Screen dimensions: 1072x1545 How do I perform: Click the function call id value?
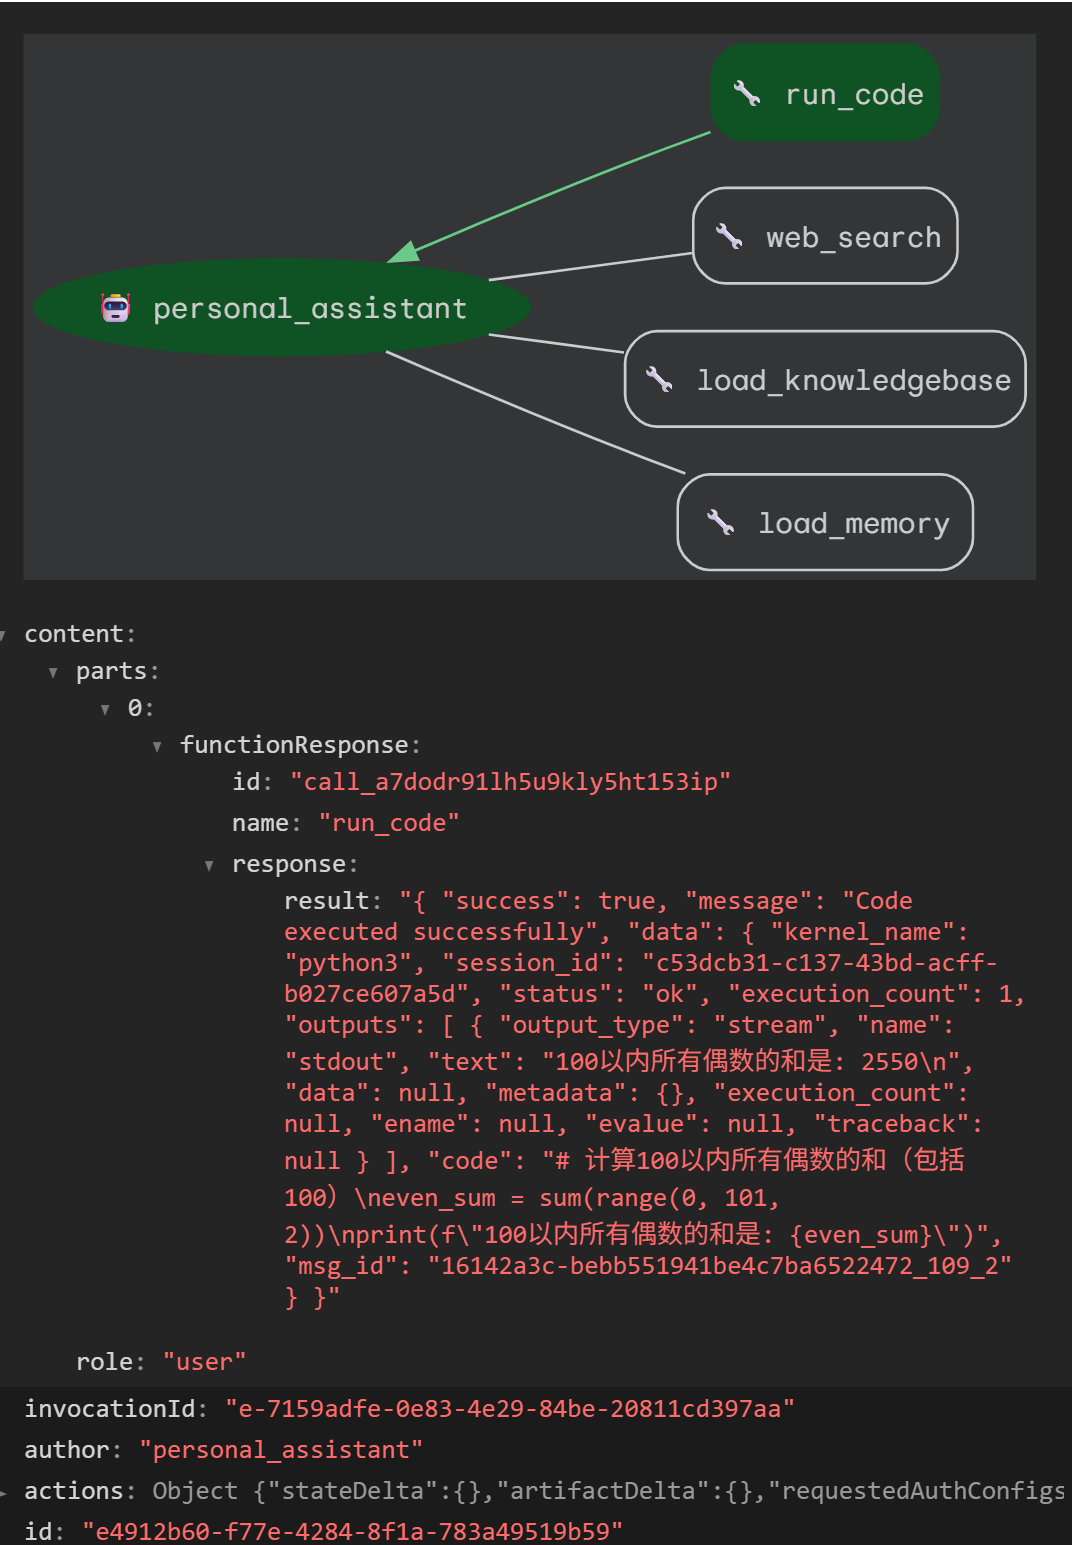pos(510,782)
